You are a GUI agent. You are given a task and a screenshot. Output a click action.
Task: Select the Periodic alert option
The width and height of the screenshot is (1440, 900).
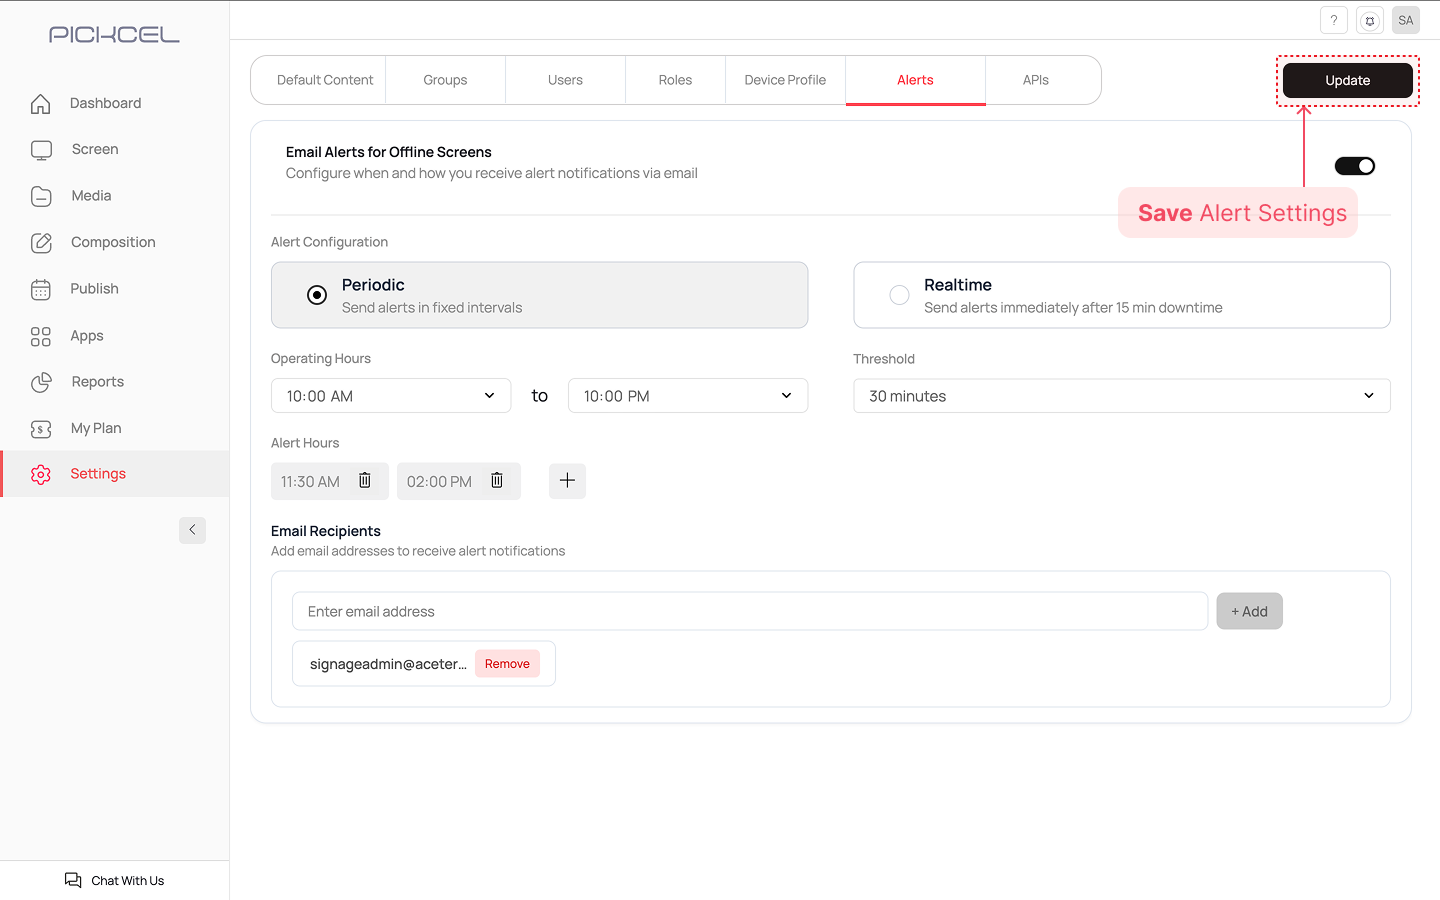click(317, 295)
